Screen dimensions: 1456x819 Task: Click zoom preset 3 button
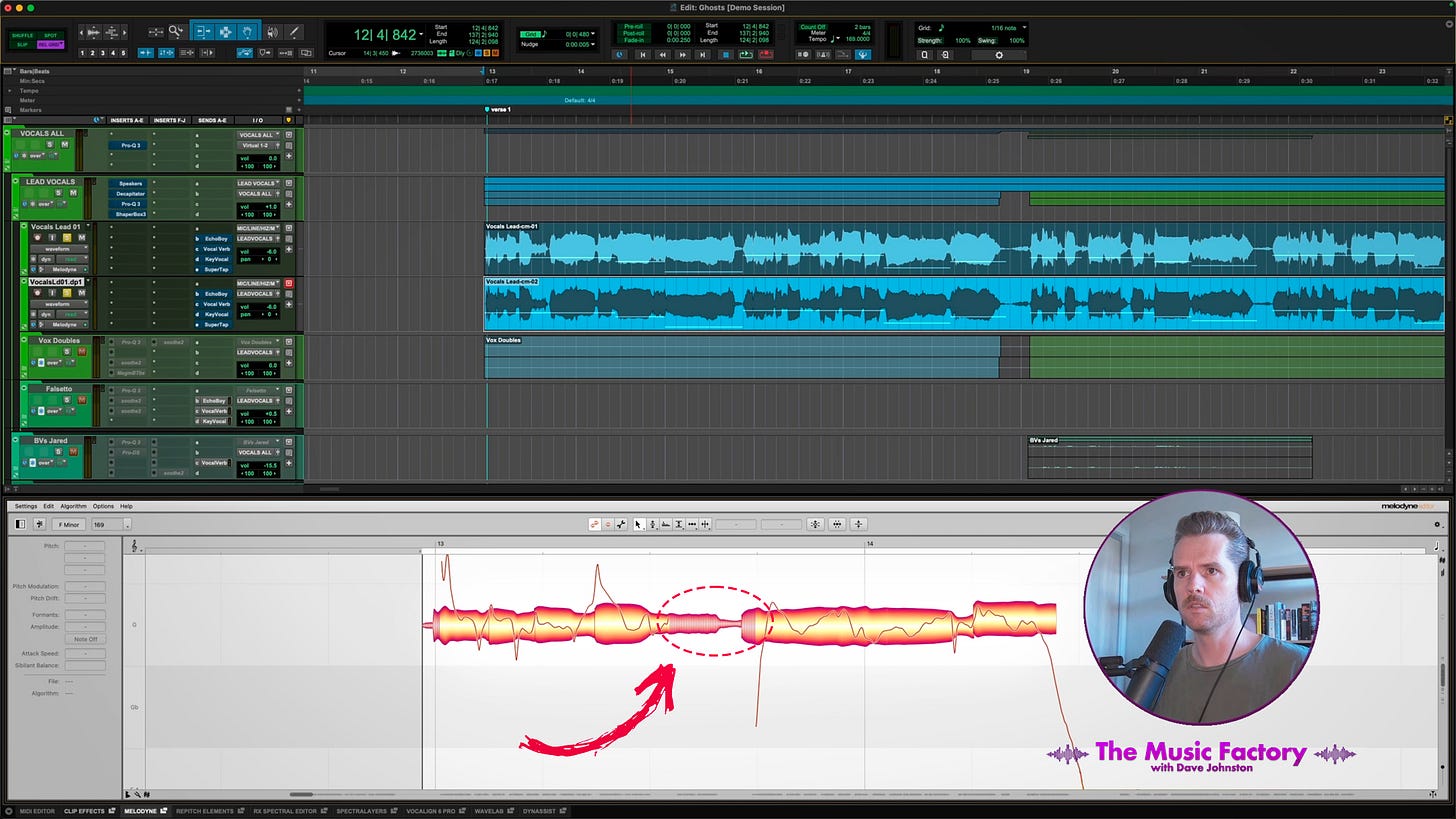coord(104,53)
